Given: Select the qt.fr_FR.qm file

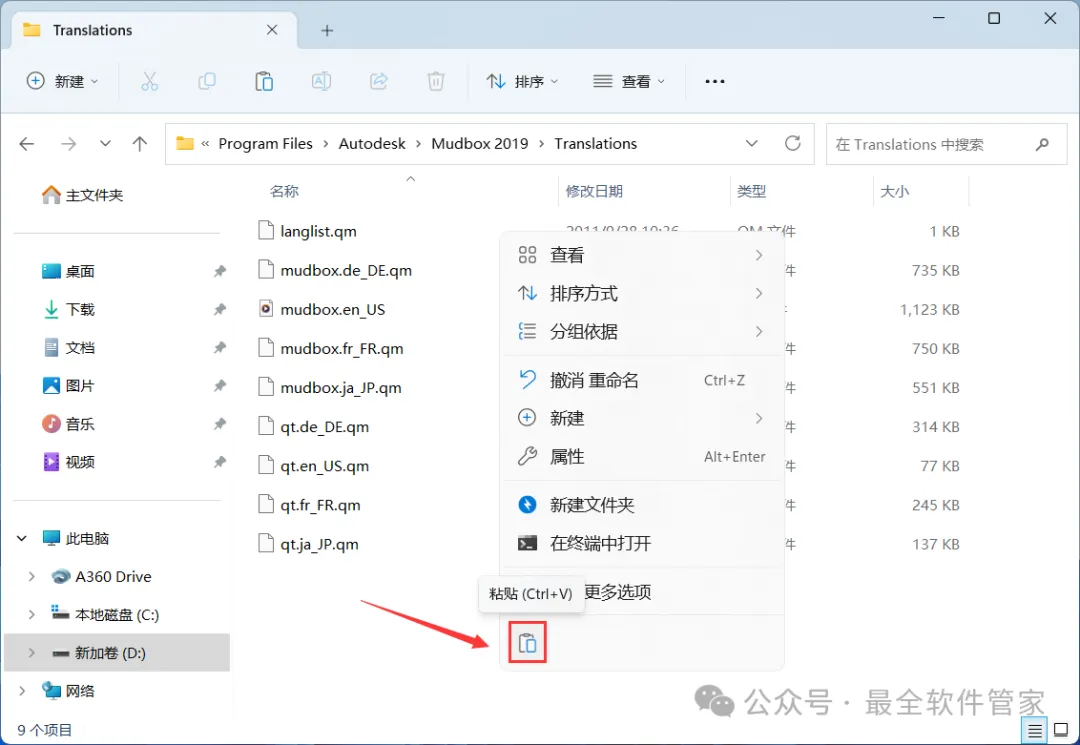Looking at the screenshot, I should tap(320, 505).
